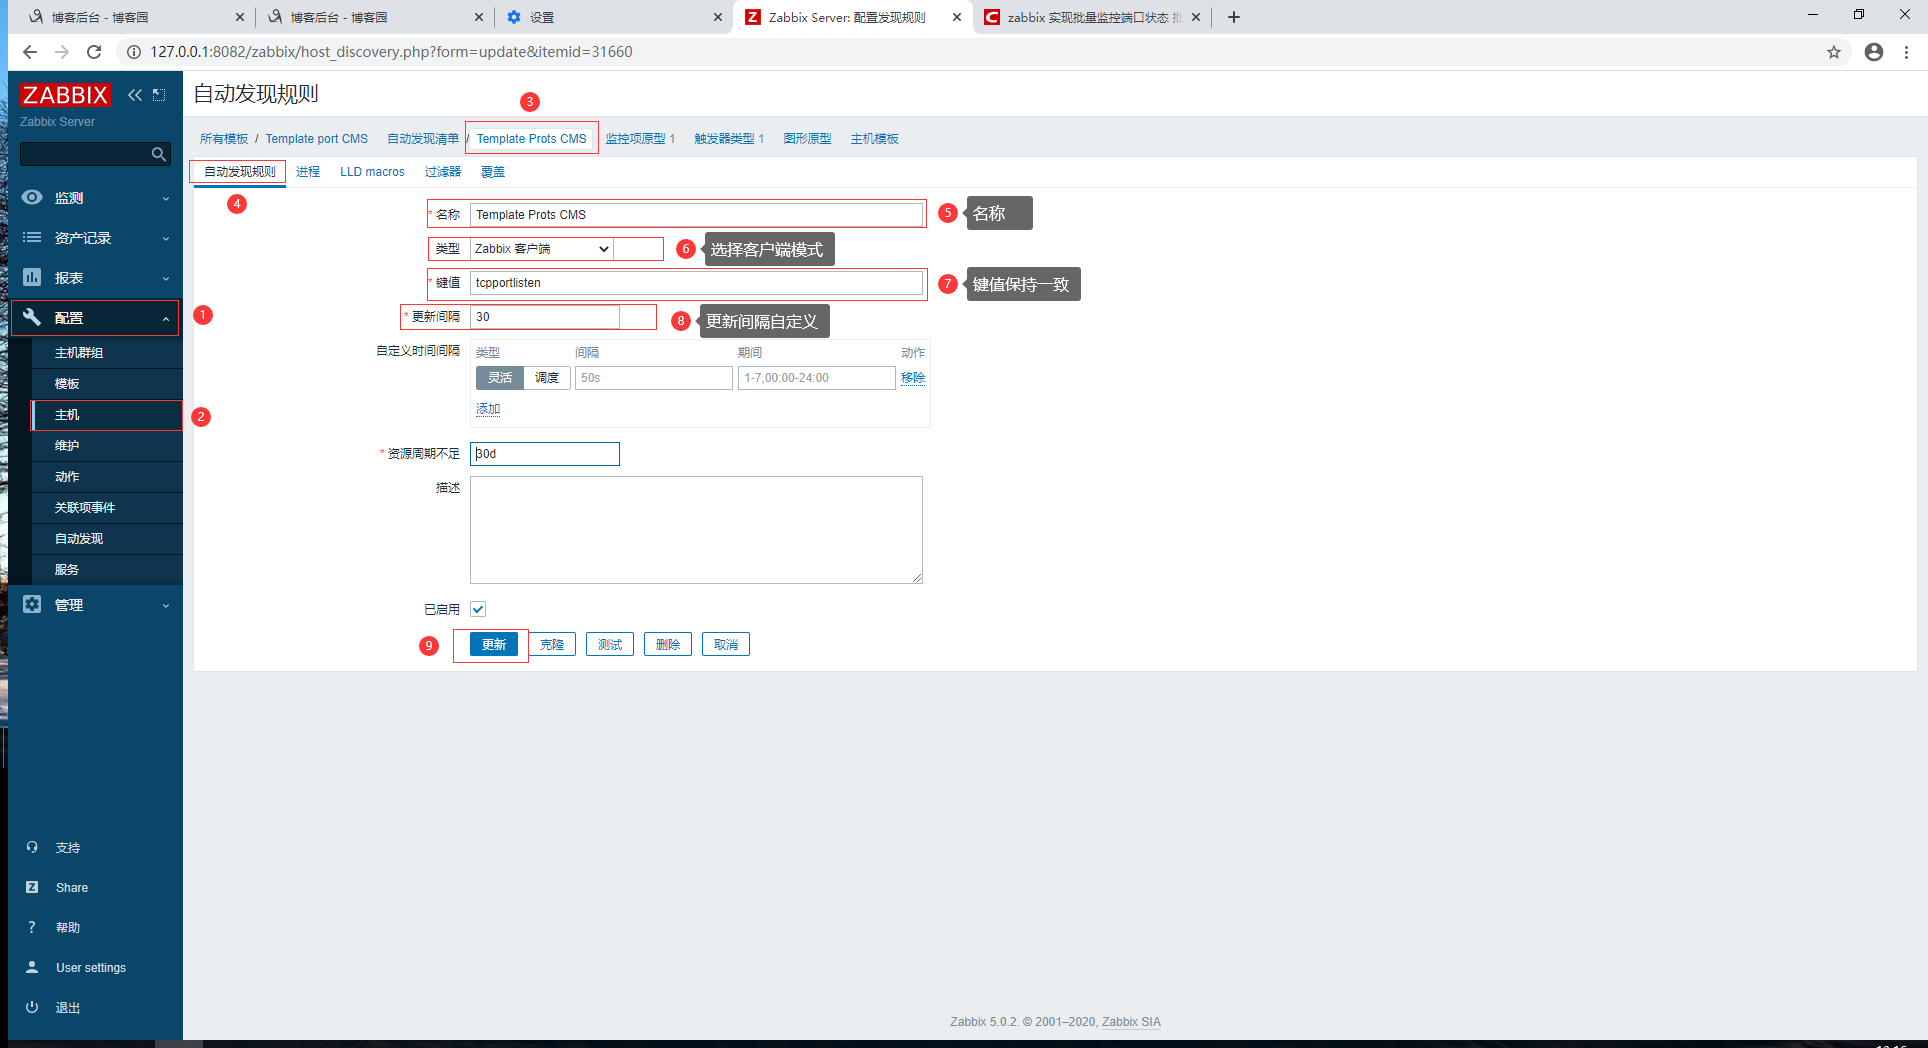Click the 资产记录 list icon

32,237
